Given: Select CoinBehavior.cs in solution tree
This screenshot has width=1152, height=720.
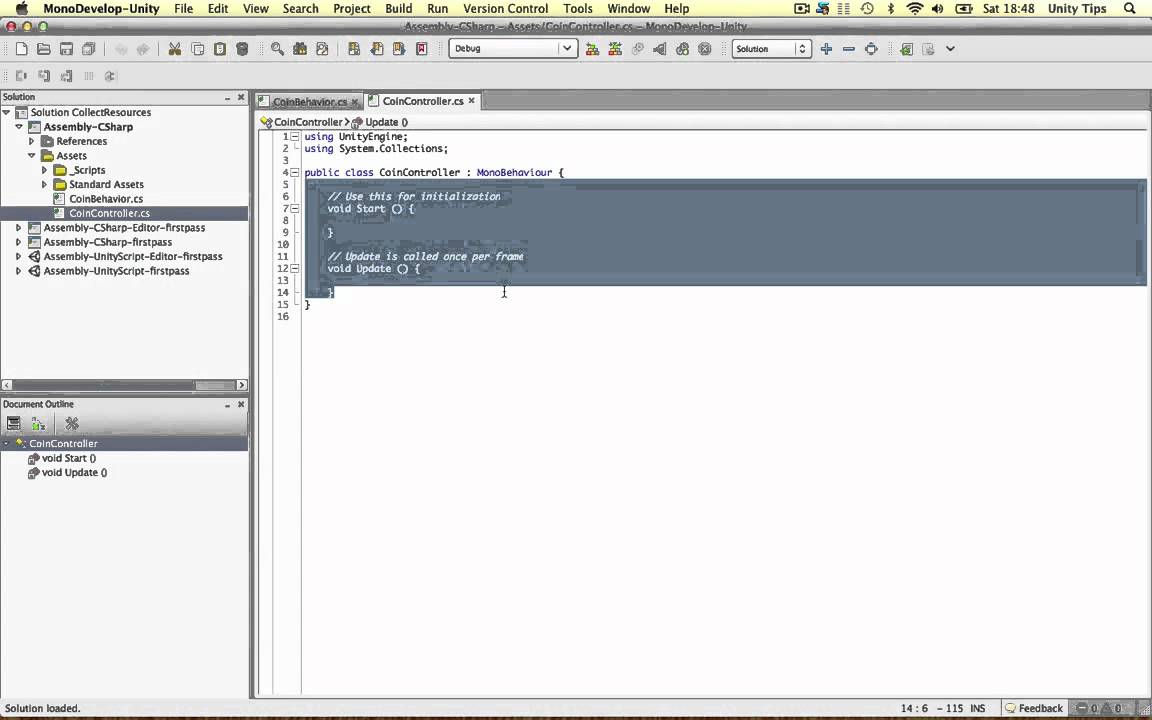Looking at the screenshot, I should pyautogui.click(x=106, y=199).
